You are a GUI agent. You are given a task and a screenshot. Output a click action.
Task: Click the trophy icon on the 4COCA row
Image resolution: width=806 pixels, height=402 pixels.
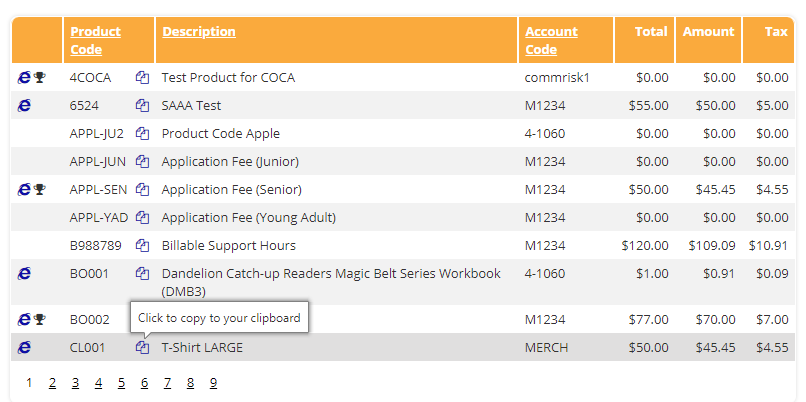pyautogui.click(x=40, y=78)
